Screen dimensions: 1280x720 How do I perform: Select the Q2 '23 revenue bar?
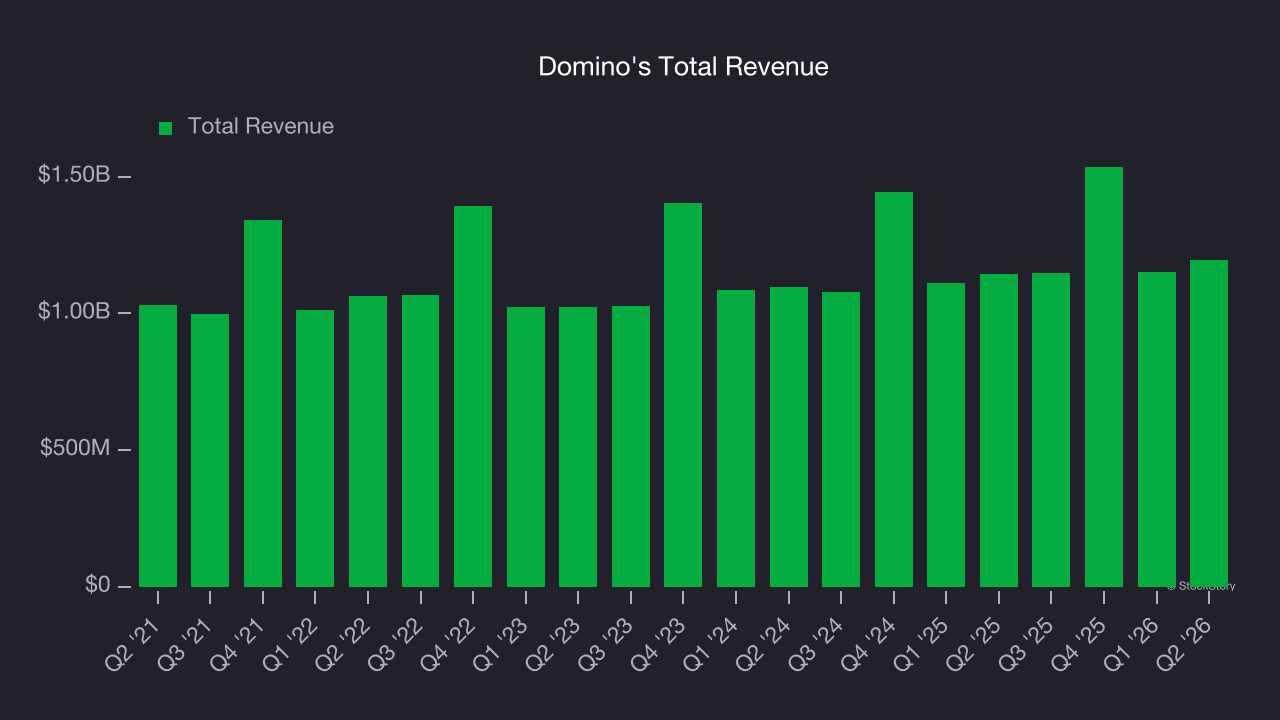578,447
